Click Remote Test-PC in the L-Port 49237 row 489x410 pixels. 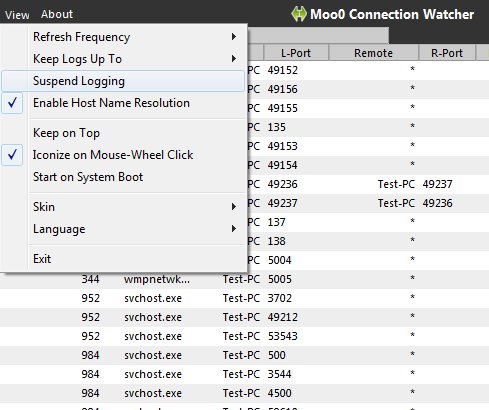click(396, 203)
